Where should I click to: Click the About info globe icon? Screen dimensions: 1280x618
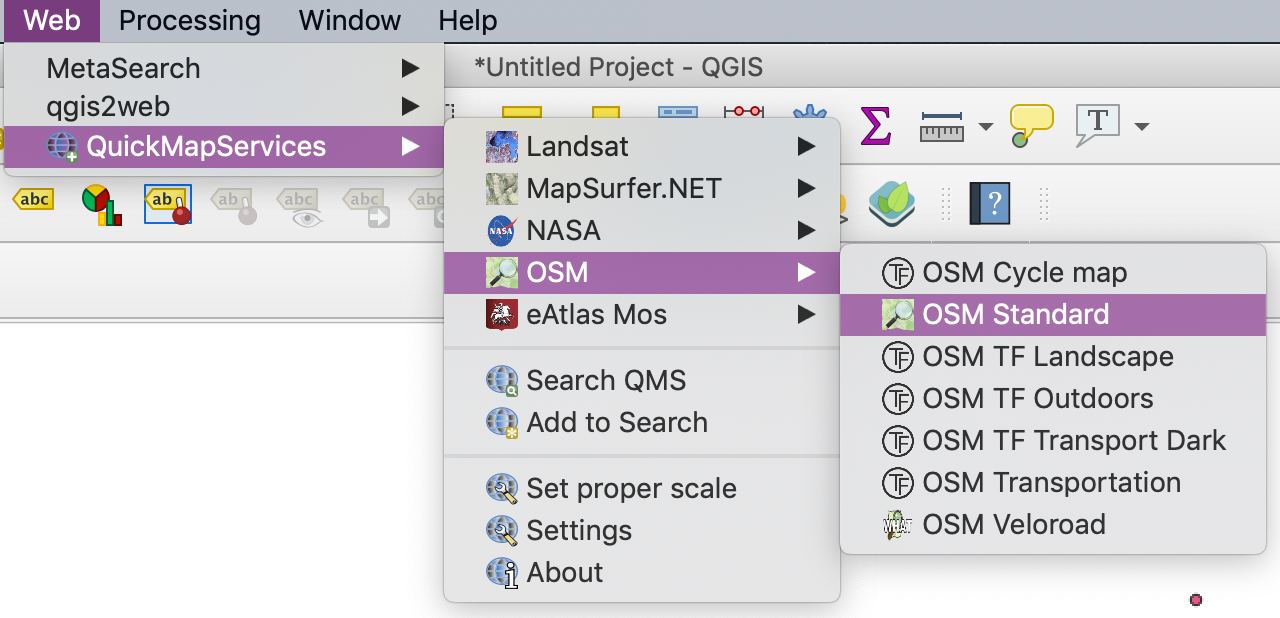(x=502, y=573)
